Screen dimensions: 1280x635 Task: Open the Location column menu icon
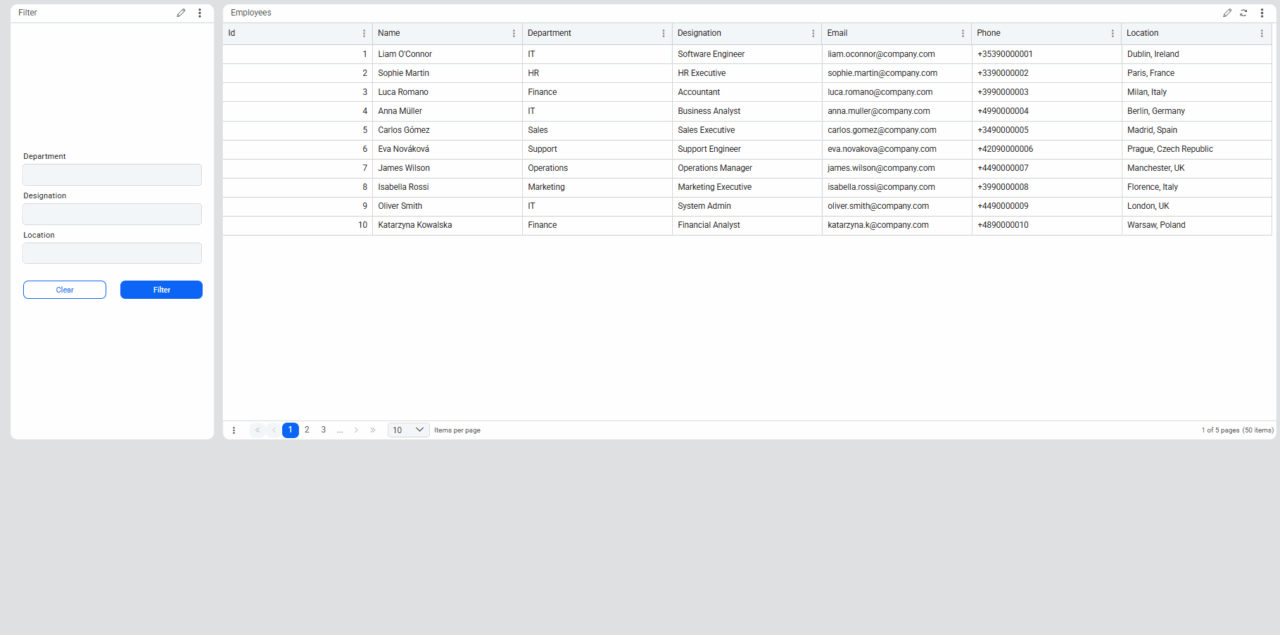coord(1262,33)
